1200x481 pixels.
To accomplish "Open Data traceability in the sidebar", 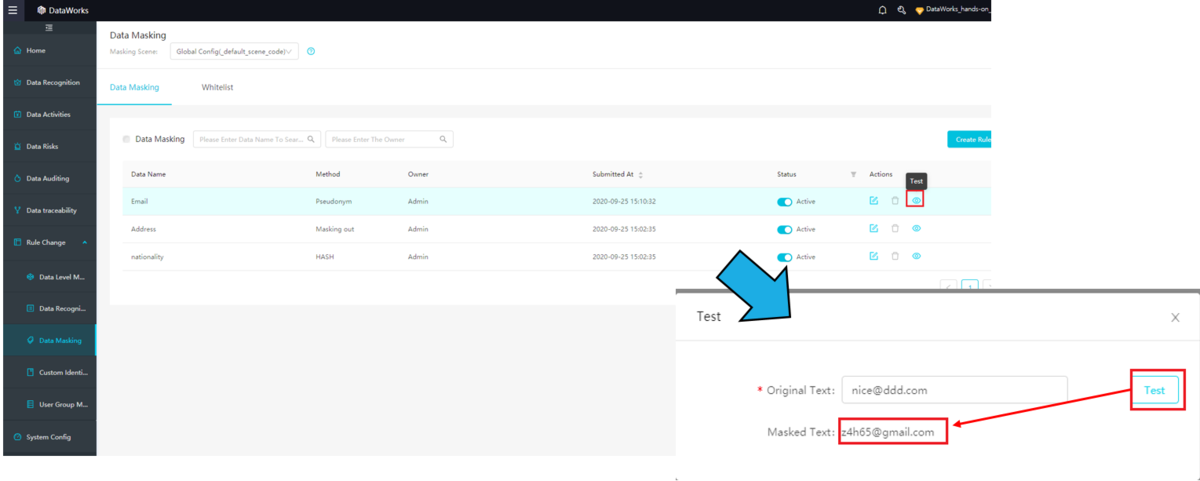I will coord(49,210).
